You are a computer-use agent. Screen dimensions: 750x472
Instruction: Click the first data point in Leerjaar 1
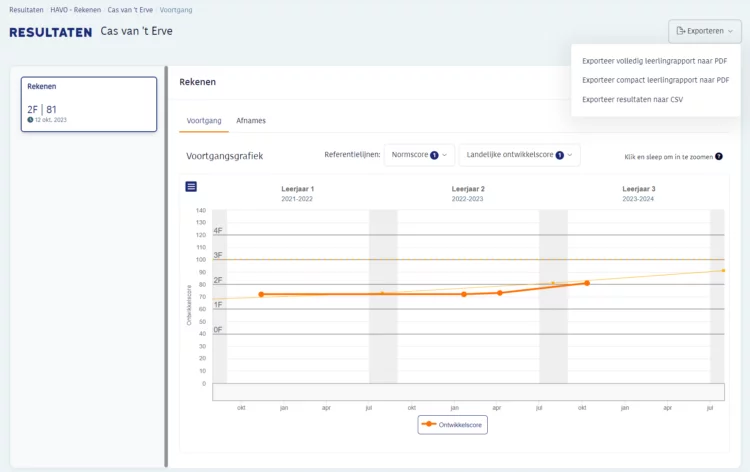tap(261, 295)
